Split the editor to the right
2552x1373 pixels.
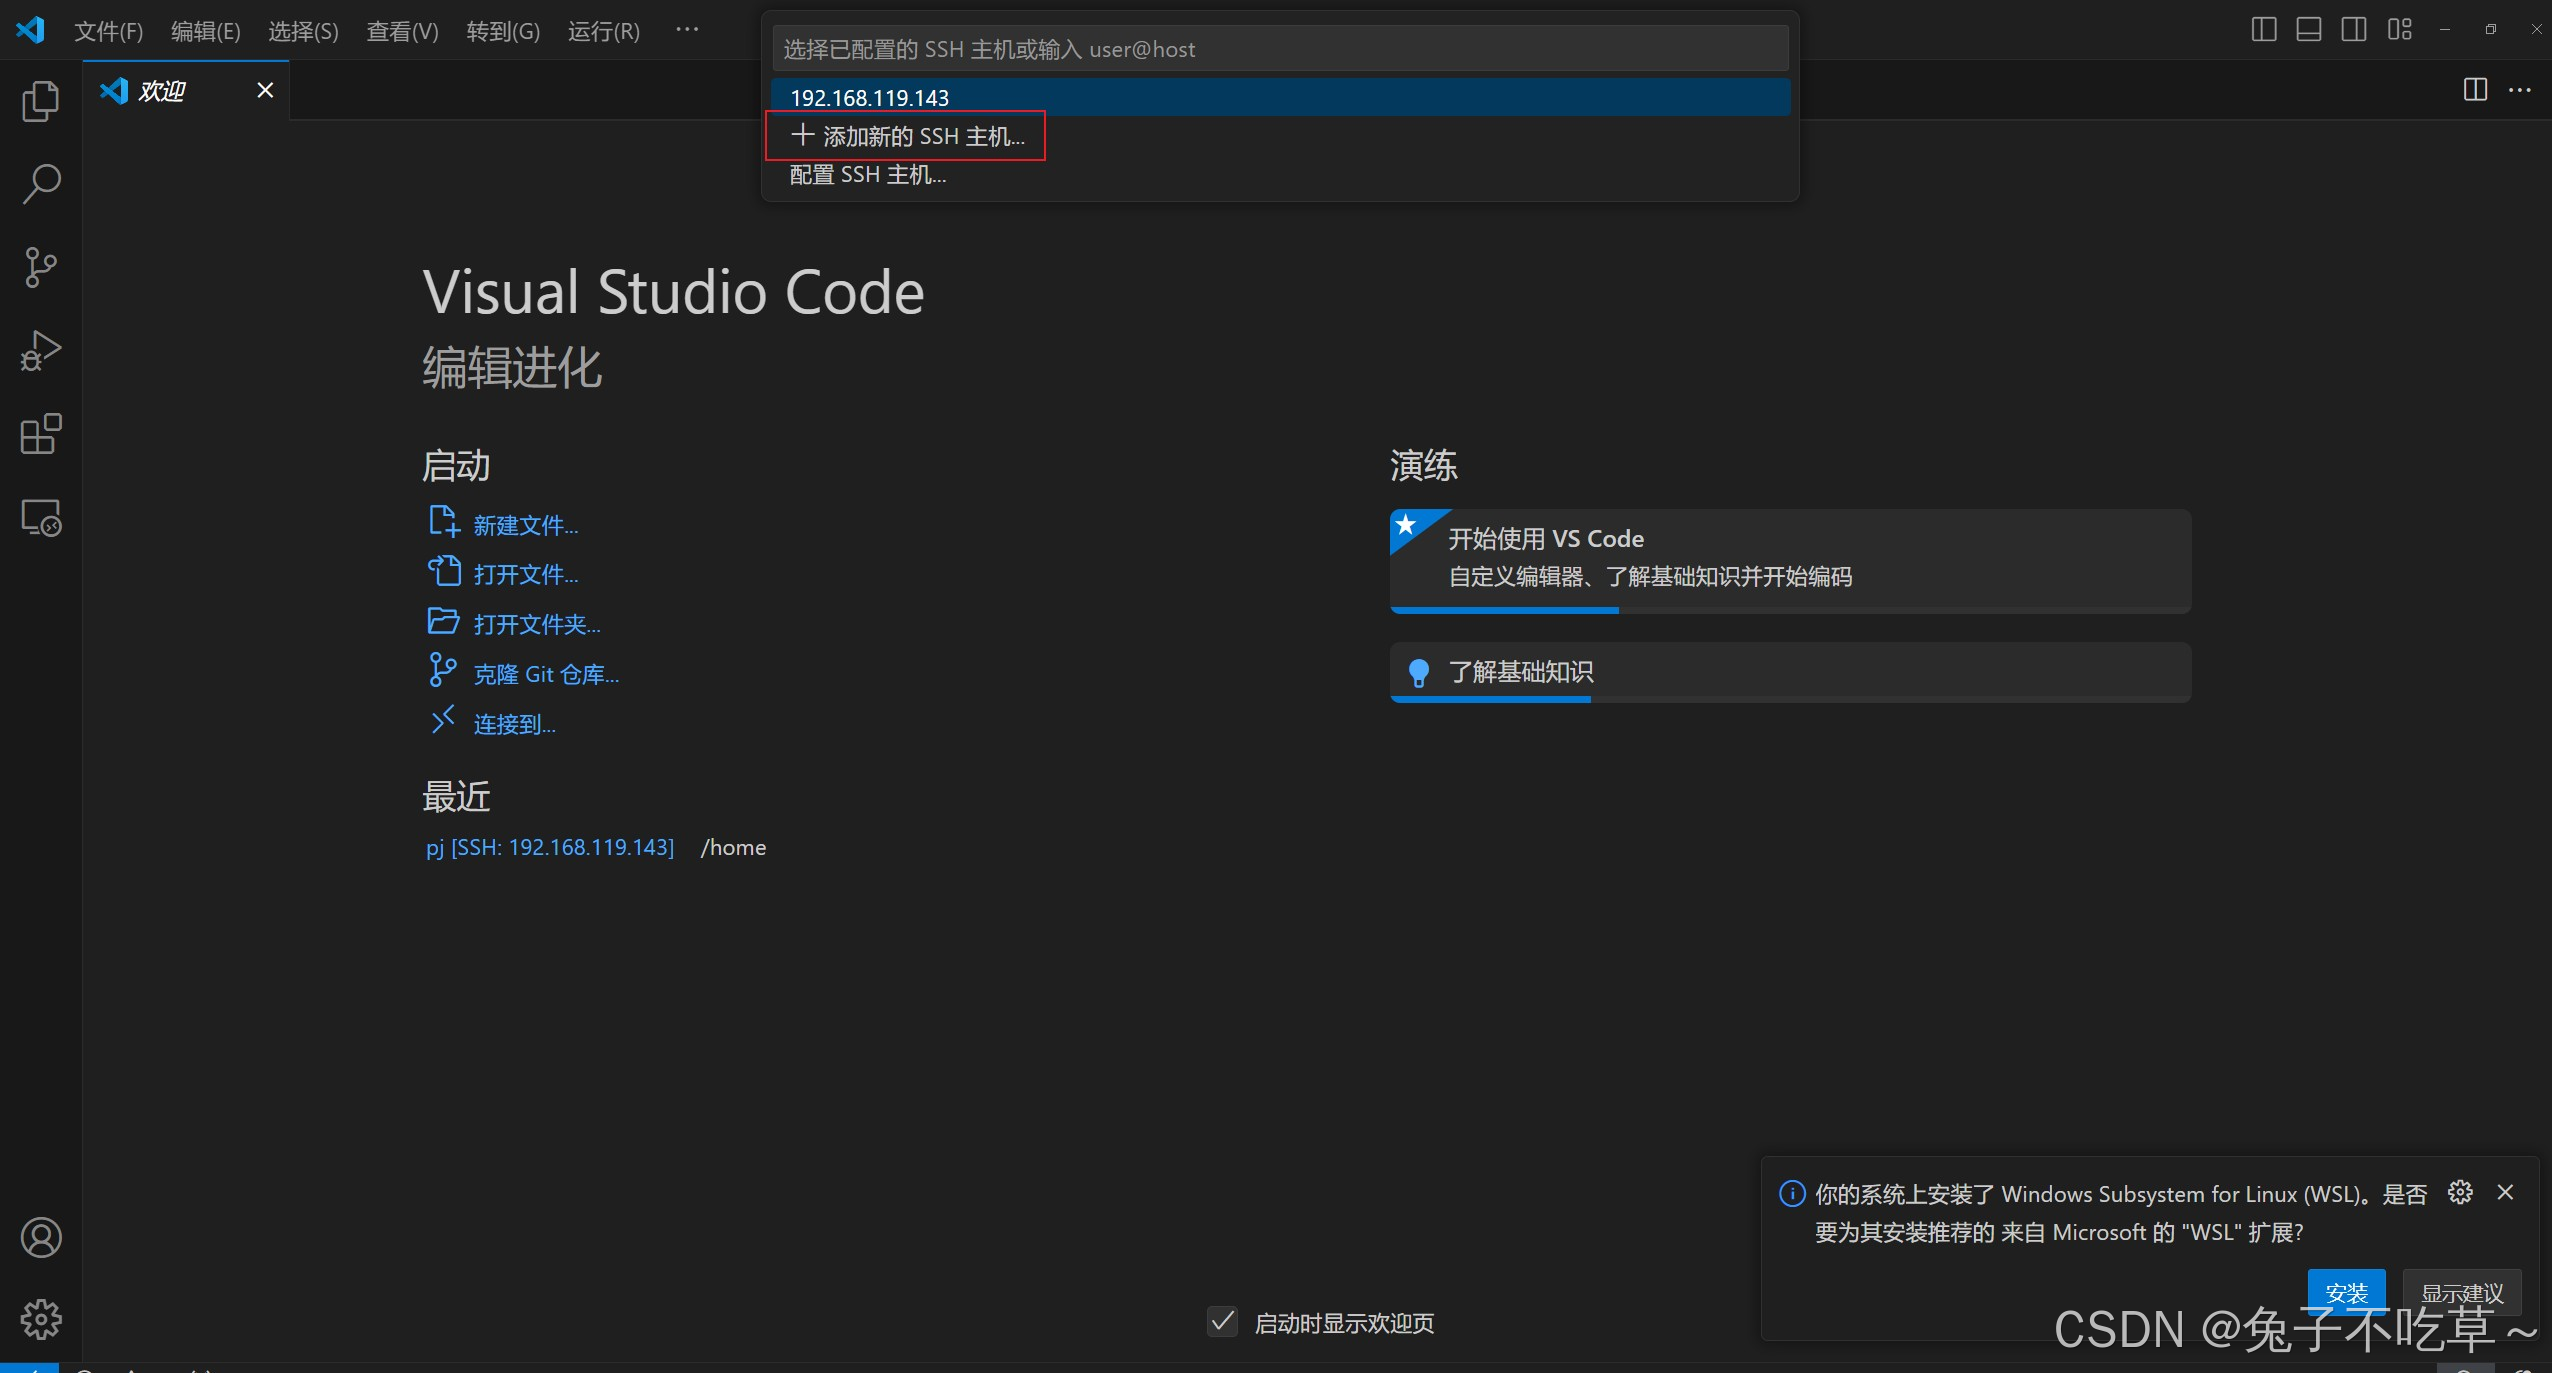2475,90
